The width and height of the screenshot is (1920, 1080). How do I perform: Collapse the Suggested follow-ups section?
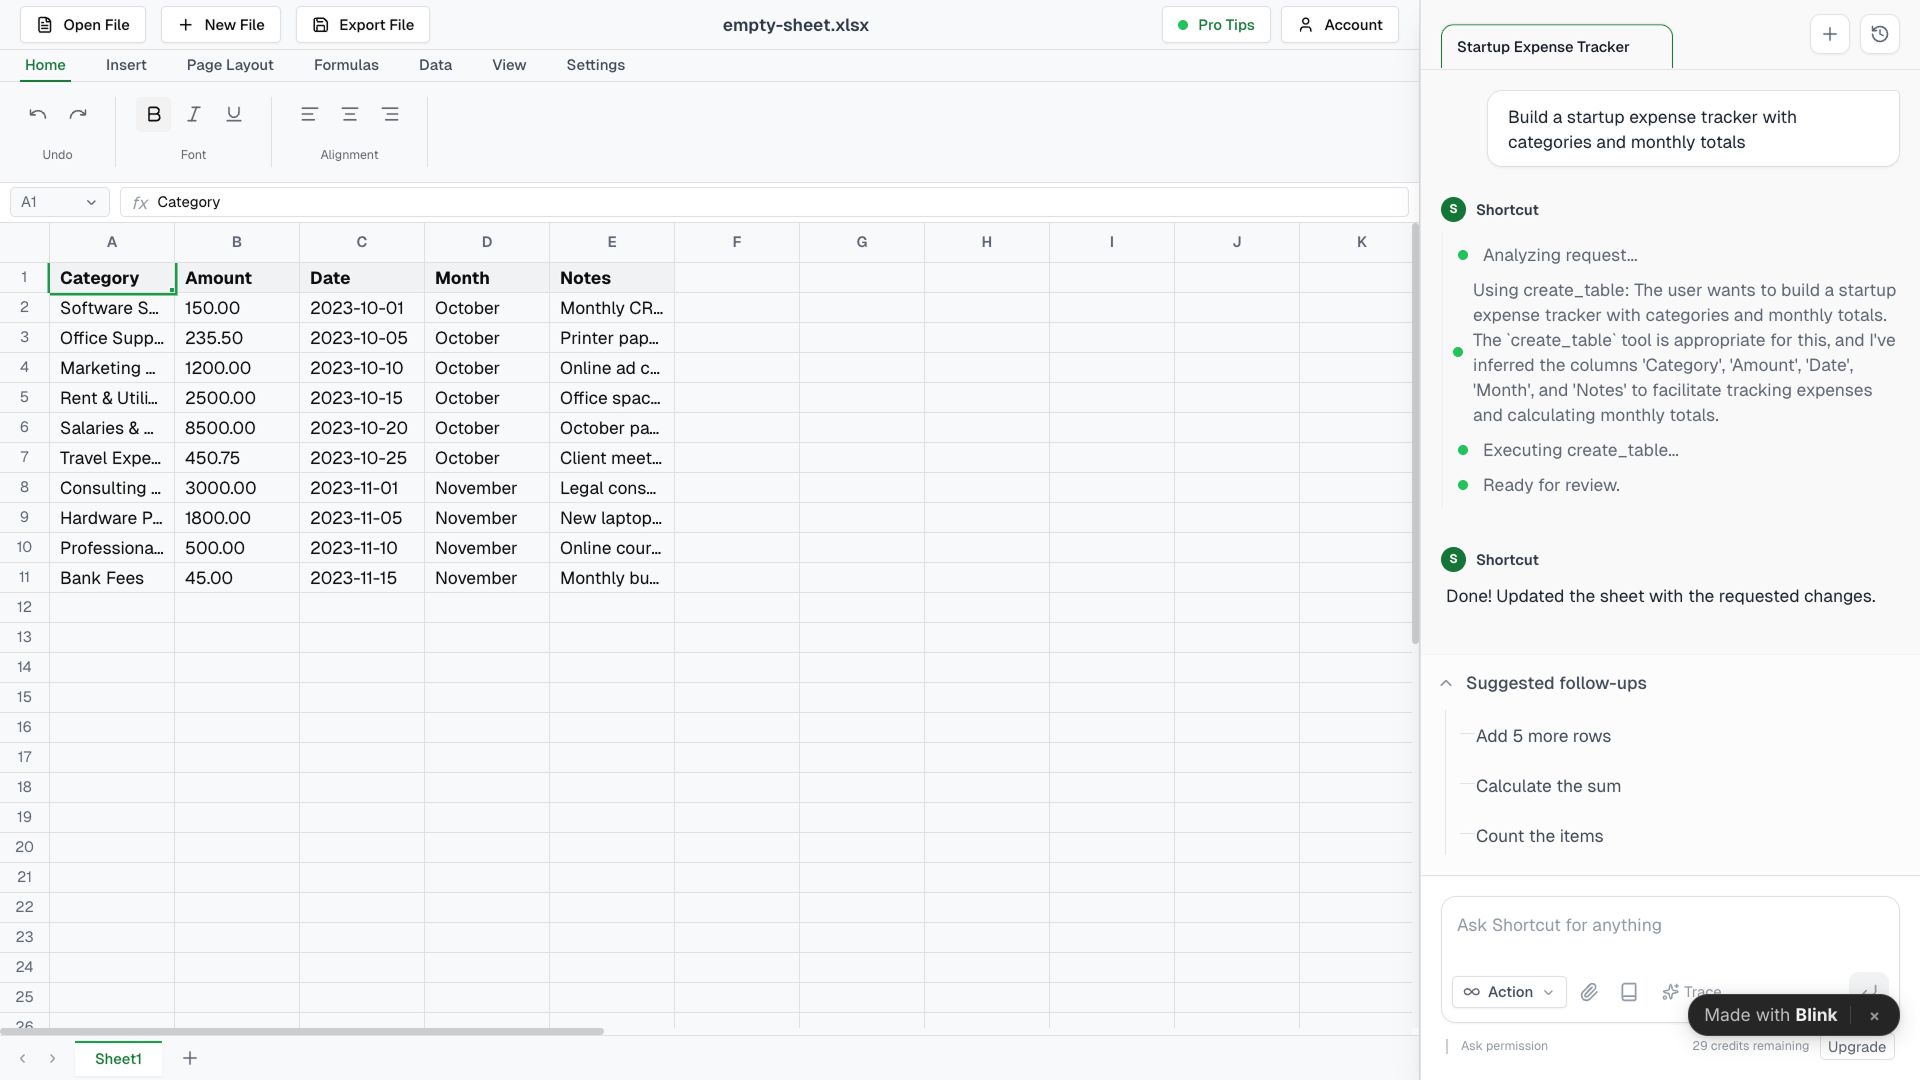tap(1446, 683)
